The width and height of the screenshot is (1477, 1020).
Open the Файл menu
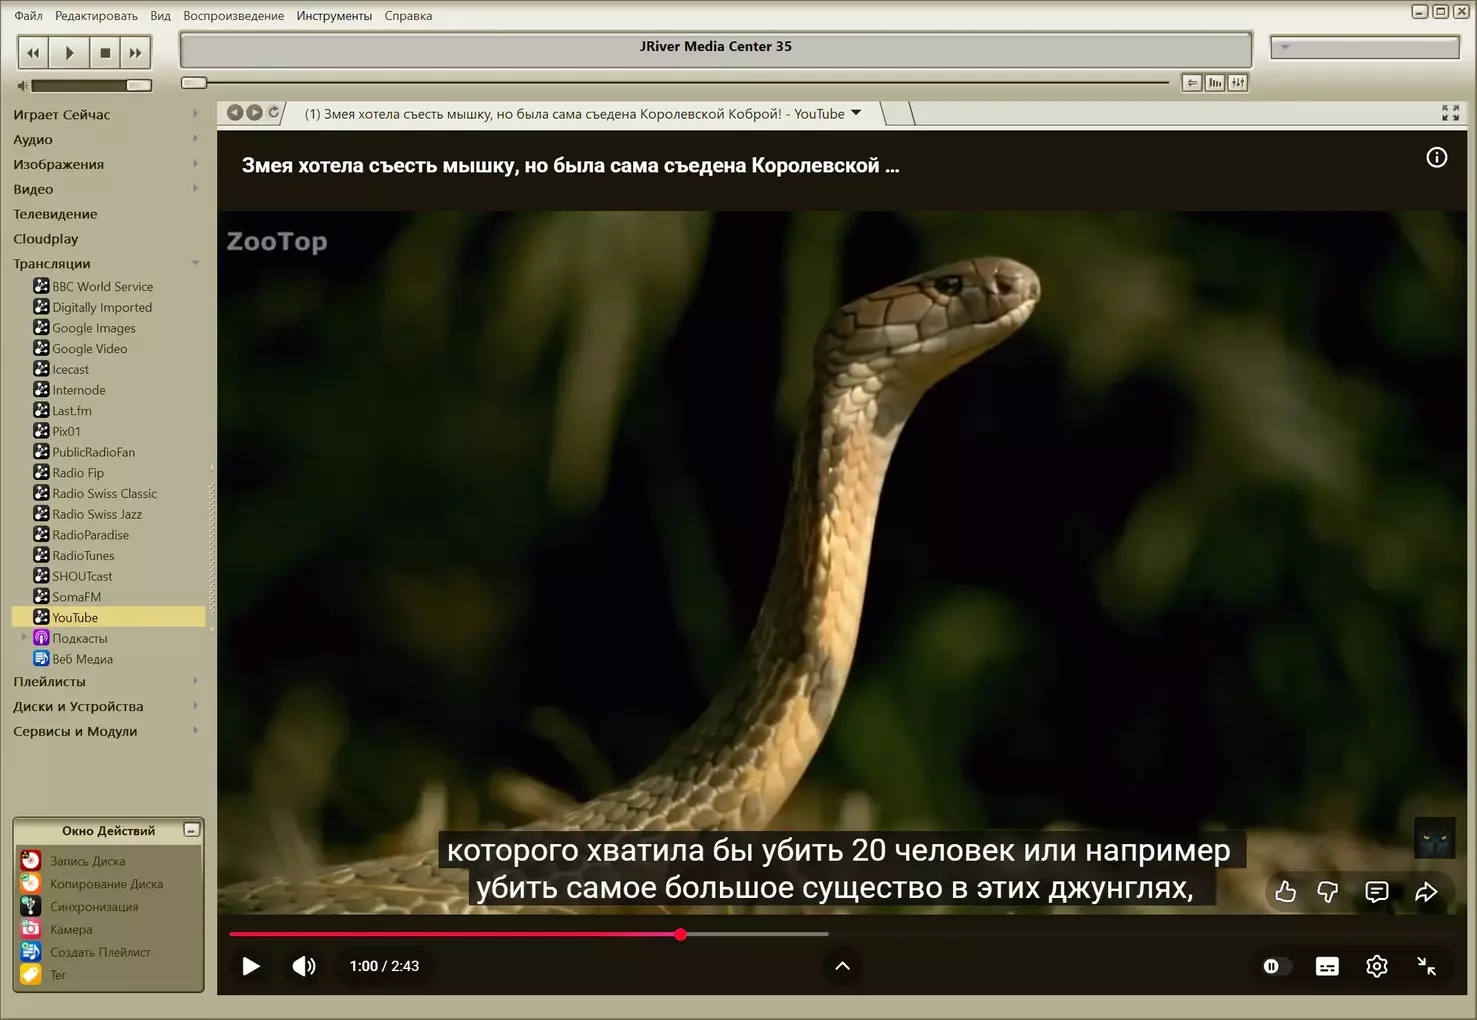(28, 16)
